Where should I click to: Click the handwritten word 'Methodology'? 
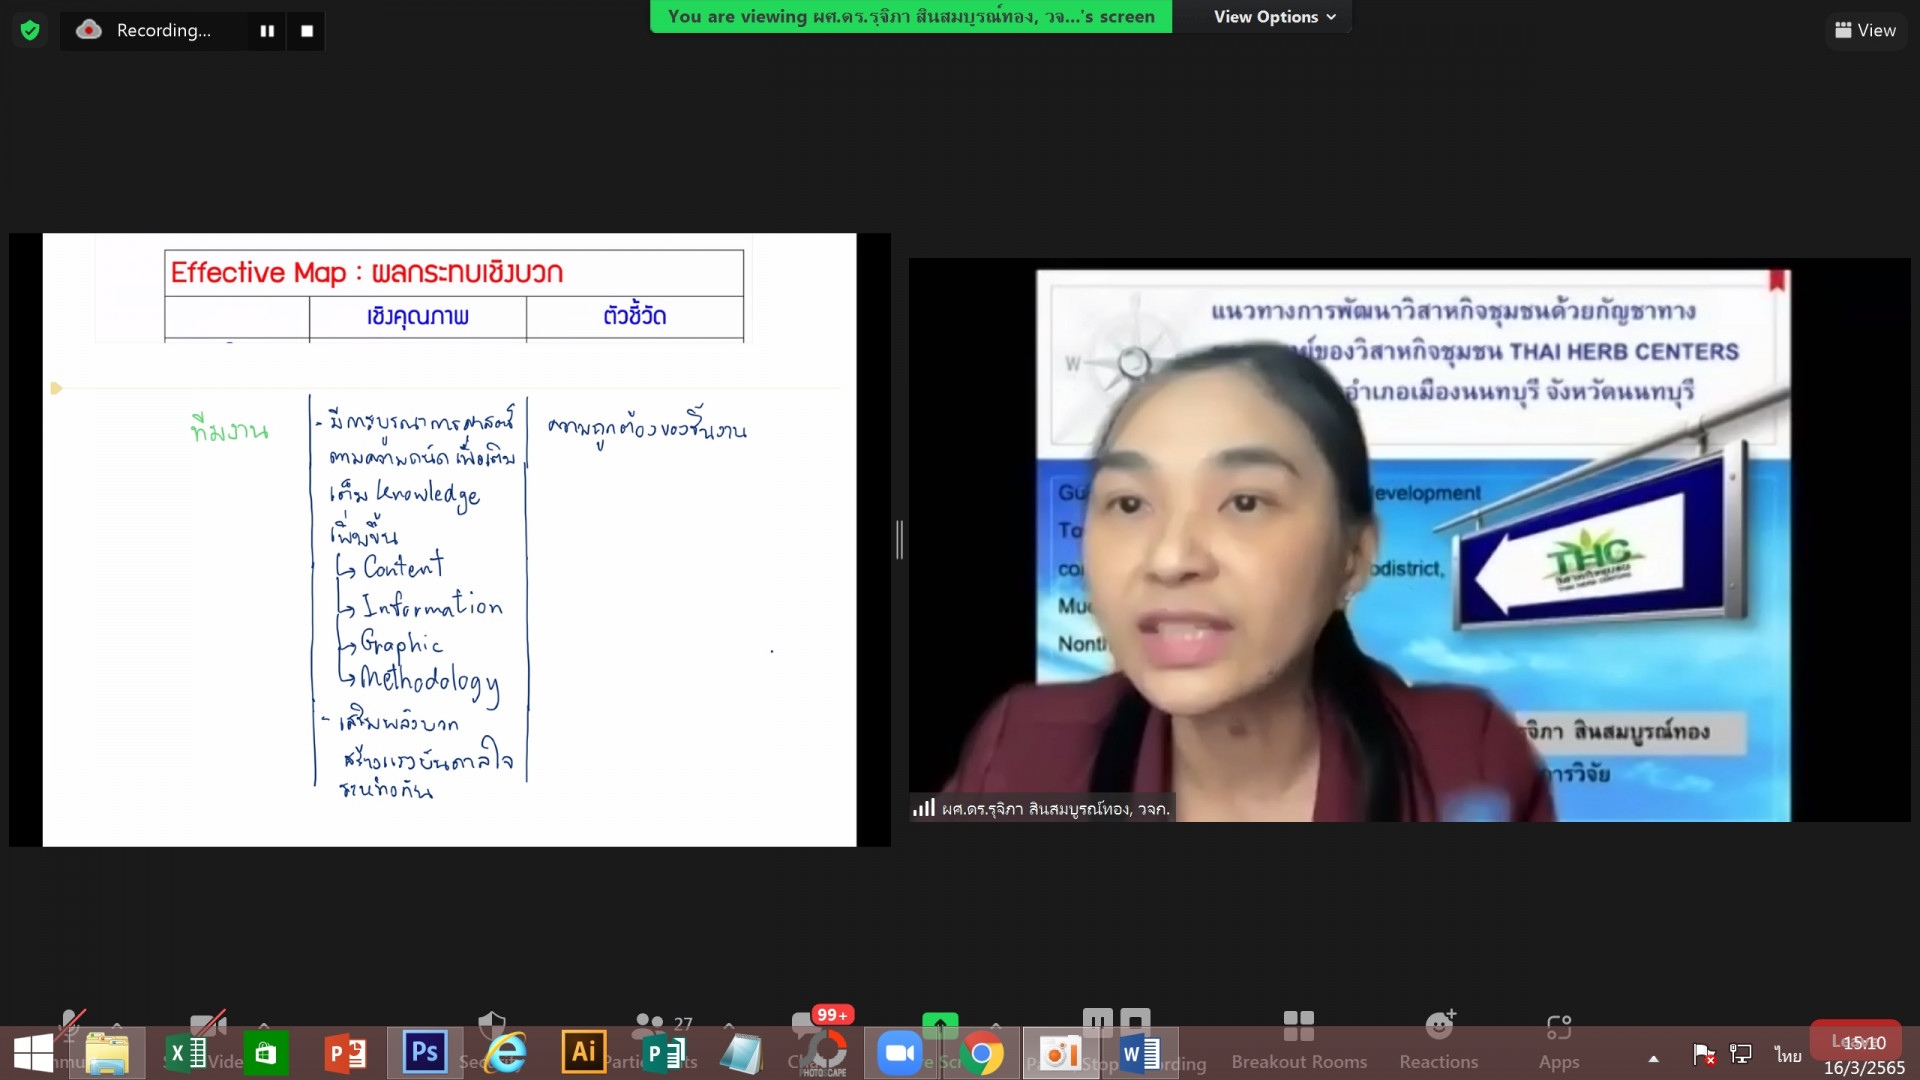[429, 682]
